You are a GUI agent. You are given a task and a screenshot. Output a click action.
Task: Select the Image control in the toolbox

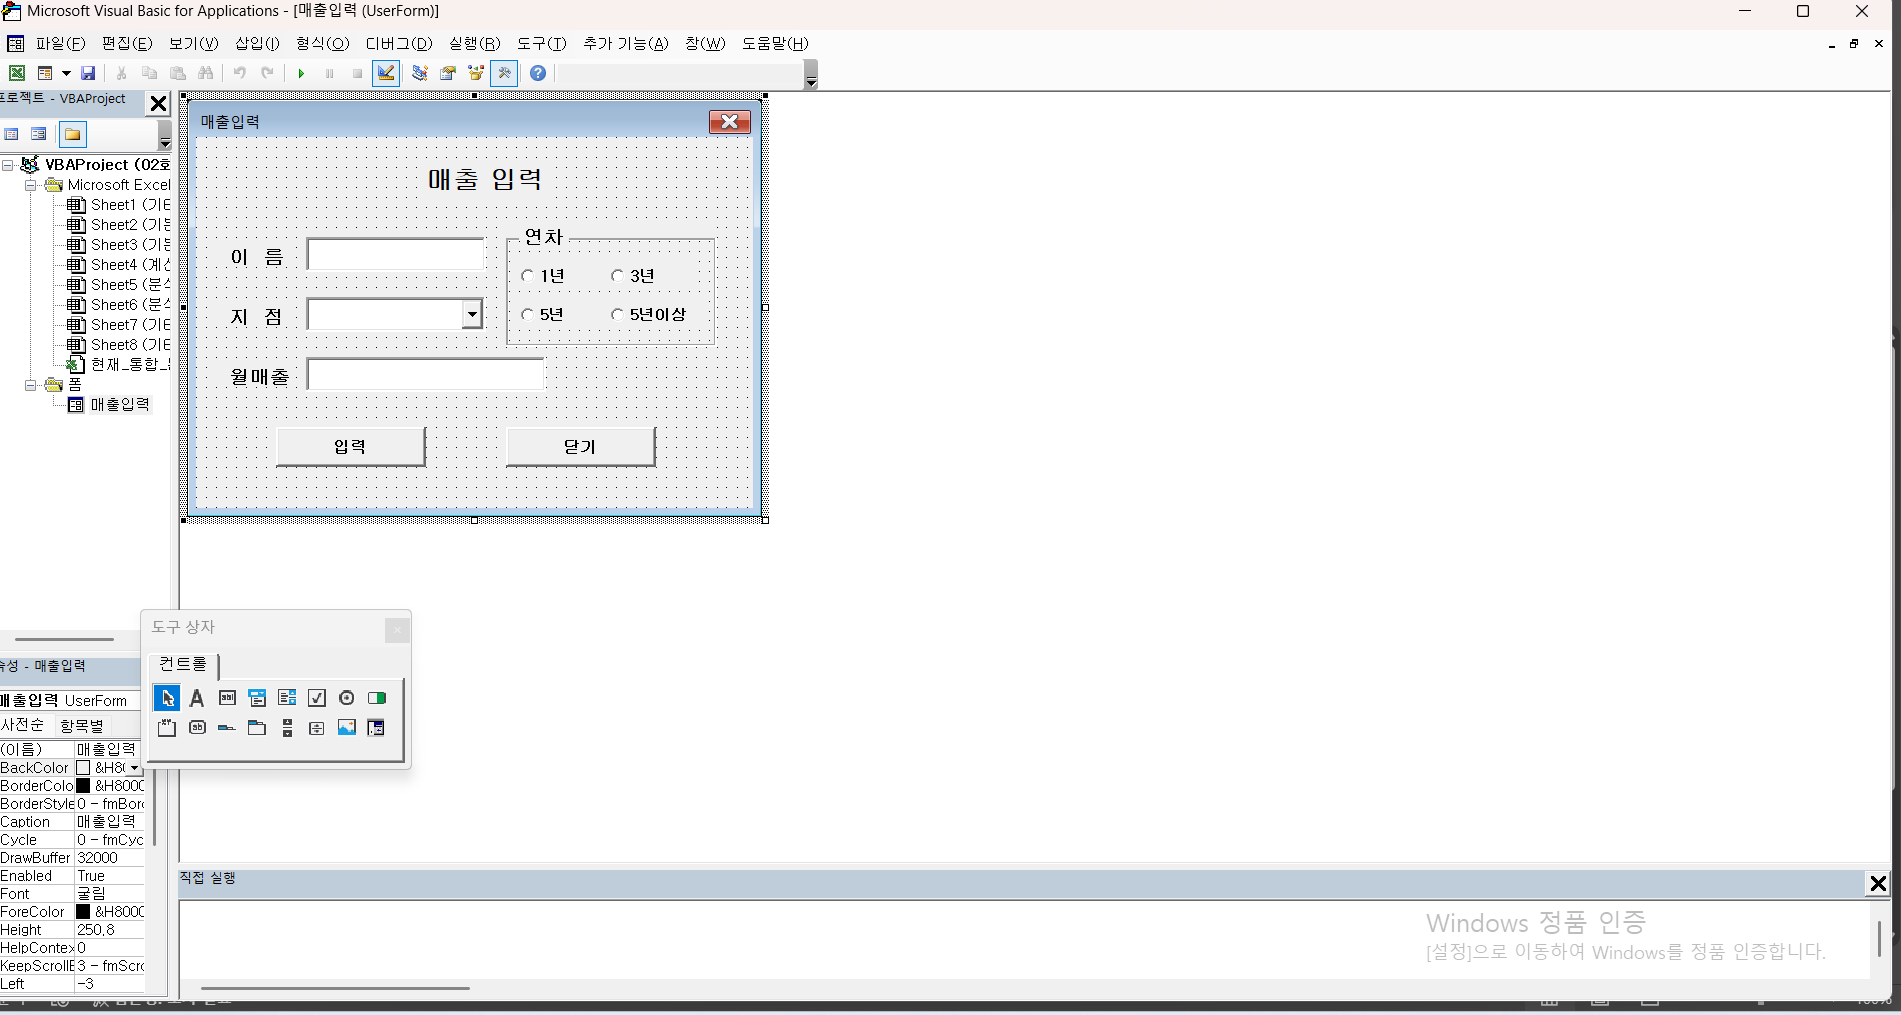pyautogui.click(x=346, y=728)
